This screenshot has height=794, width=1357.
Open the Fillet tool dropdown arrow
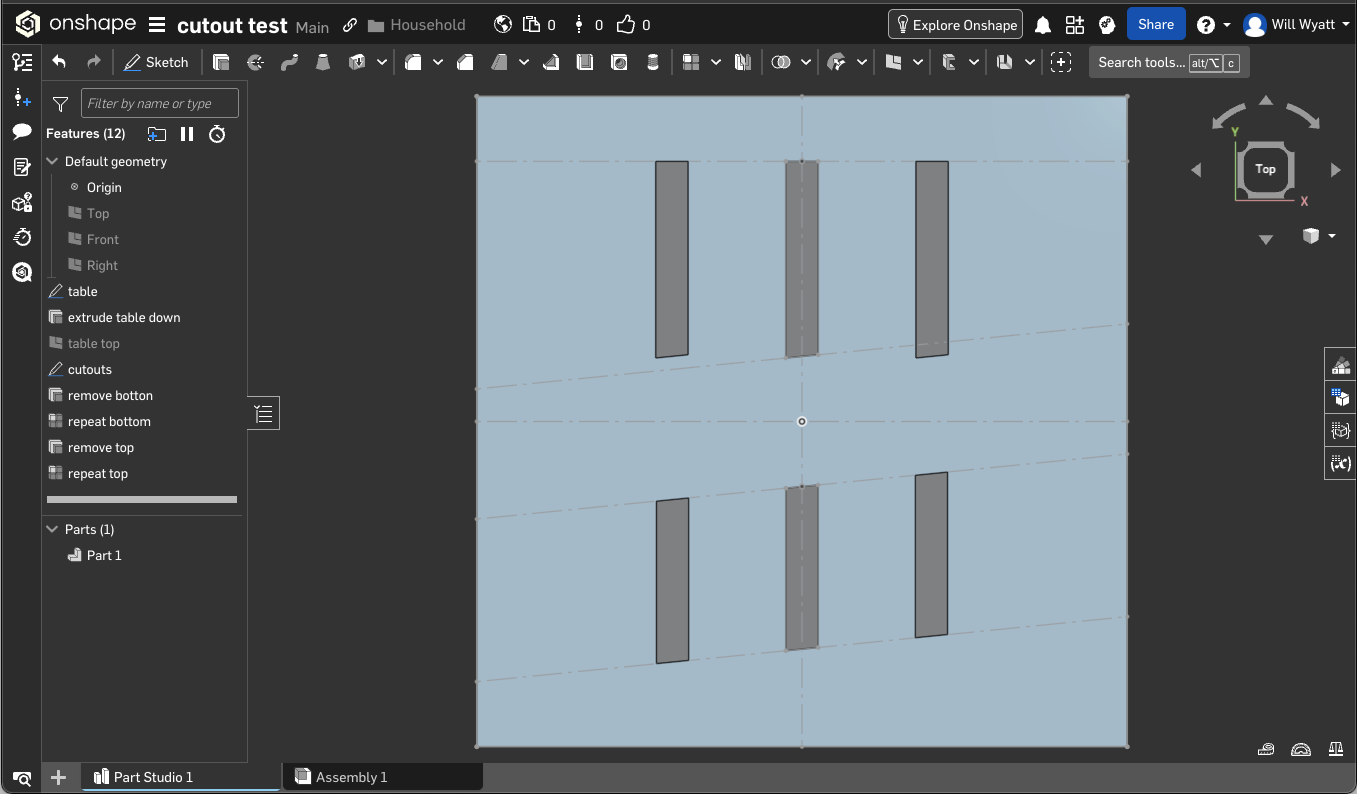pos(438,62)
